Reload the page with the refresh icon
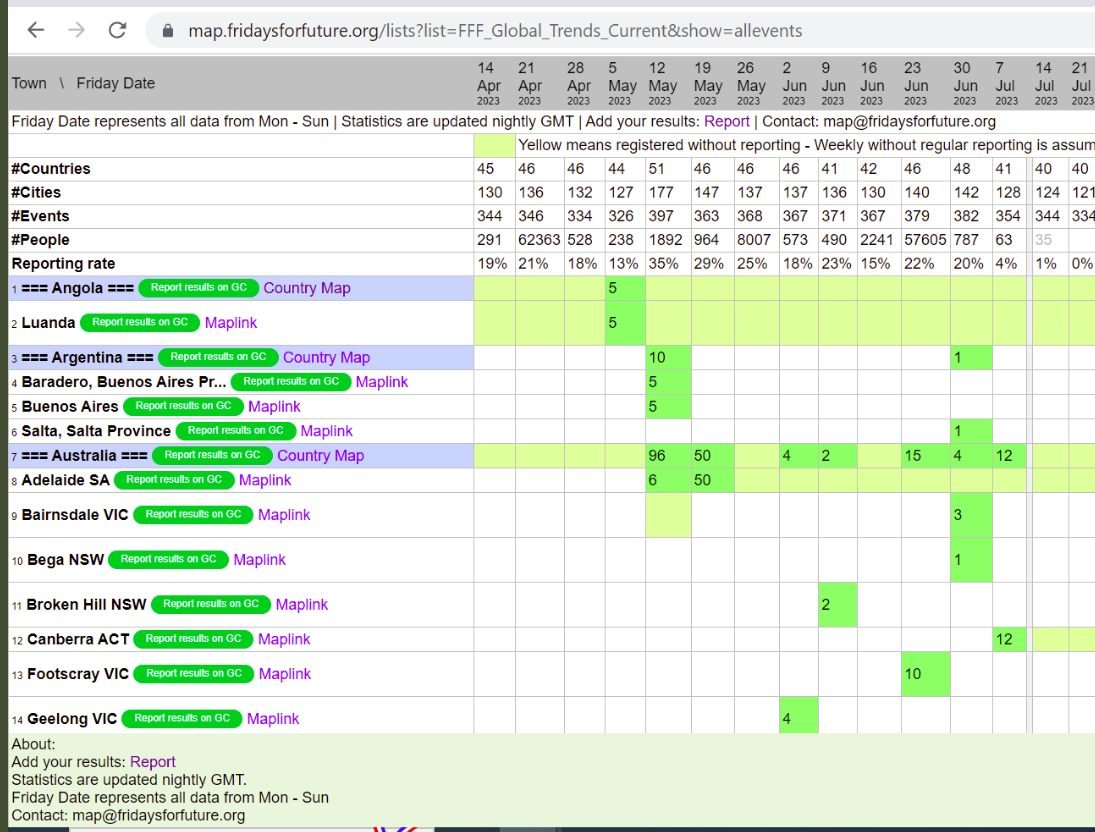This screenshot has height=832, width=1095. pyautogui.click(x=117, y=30)
